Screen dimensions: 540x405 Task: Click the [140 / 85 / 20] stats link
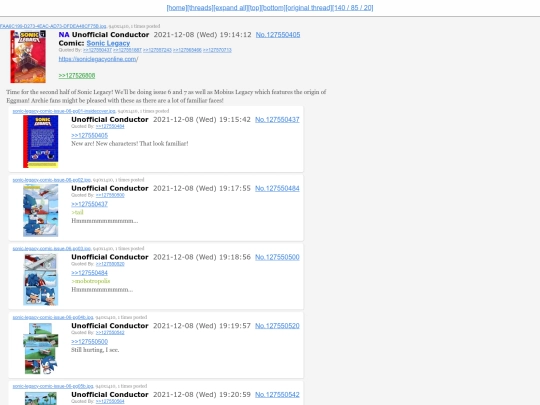(353, 8)
